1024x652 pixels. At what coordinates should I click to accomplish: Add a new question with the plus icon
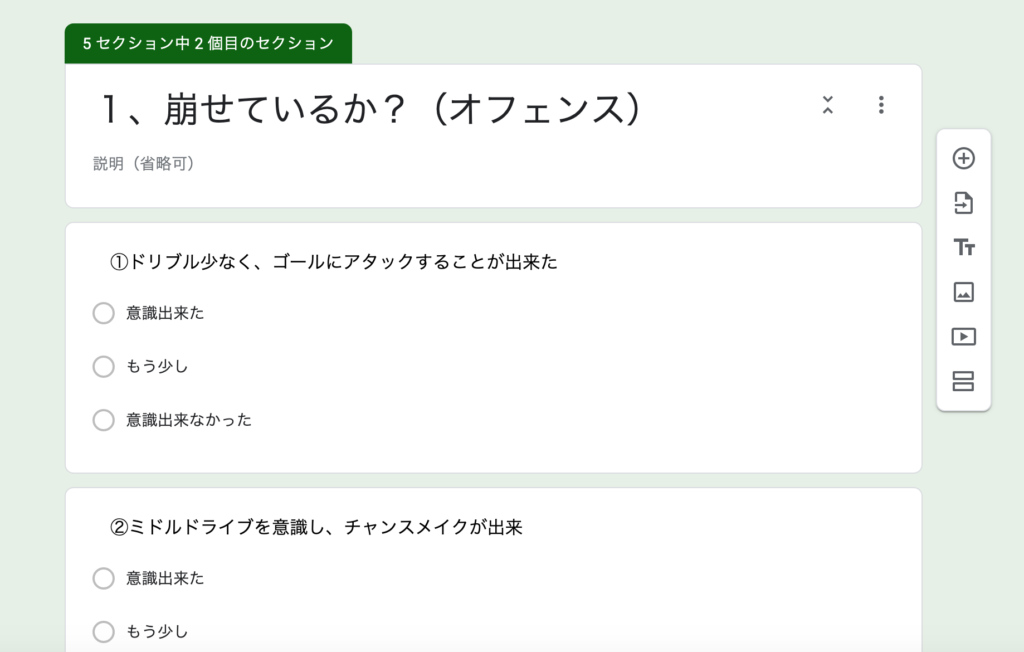(963, 158)
